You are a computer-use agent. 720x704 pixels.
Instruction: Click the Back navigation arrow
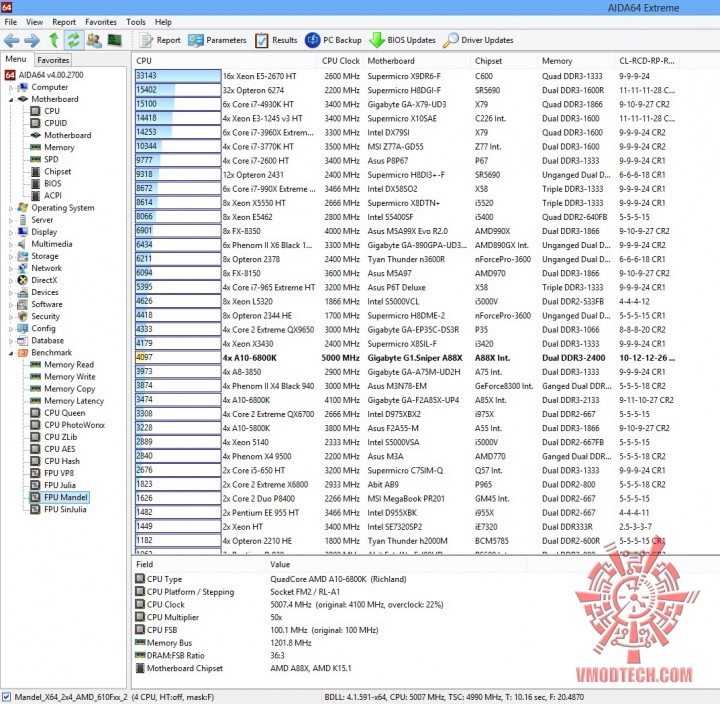coord(11,40)
